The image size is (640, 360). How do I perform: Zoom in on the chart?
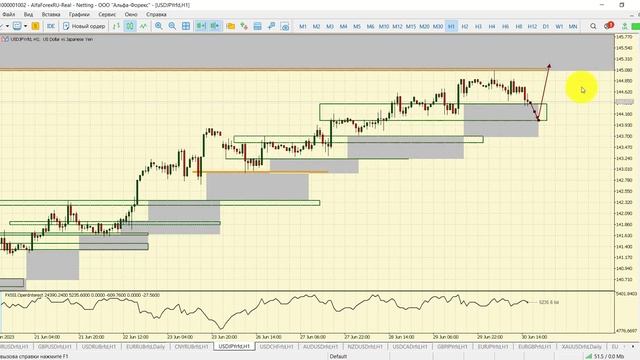[x=159, y=26]
